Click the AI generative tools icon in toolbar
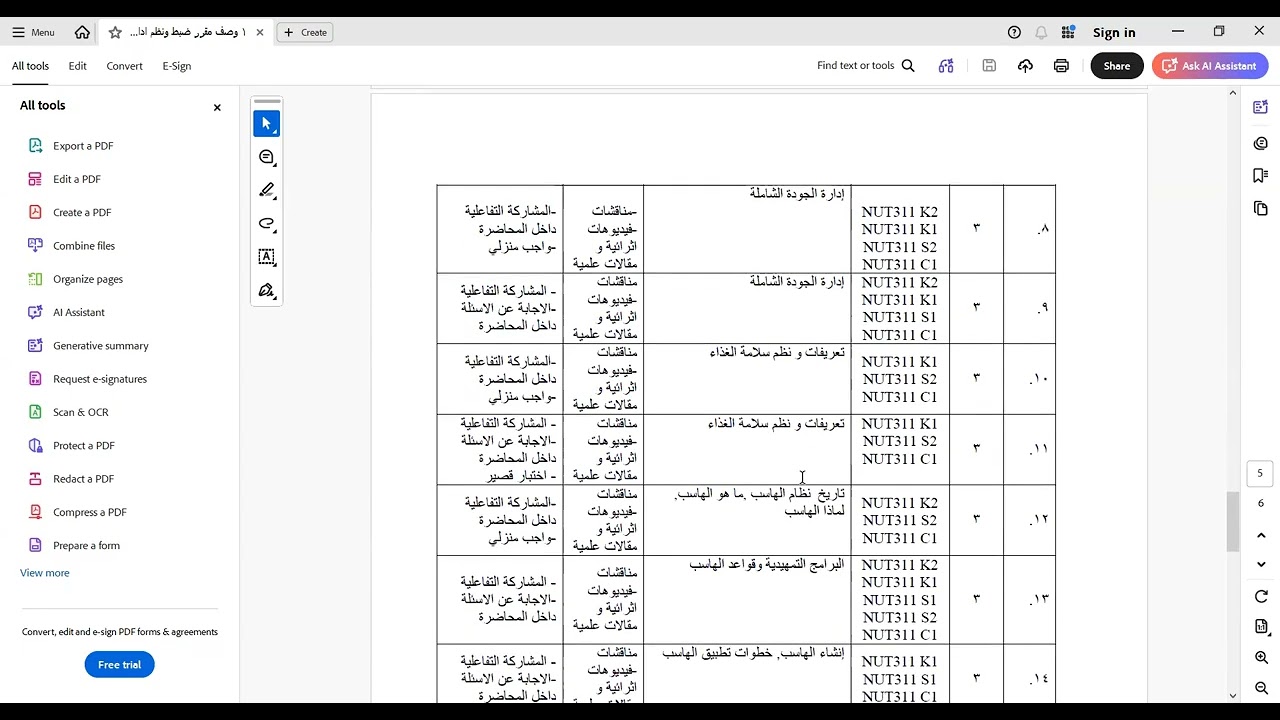The width and height of the screenshot is (1280, 720). (946, 66)
